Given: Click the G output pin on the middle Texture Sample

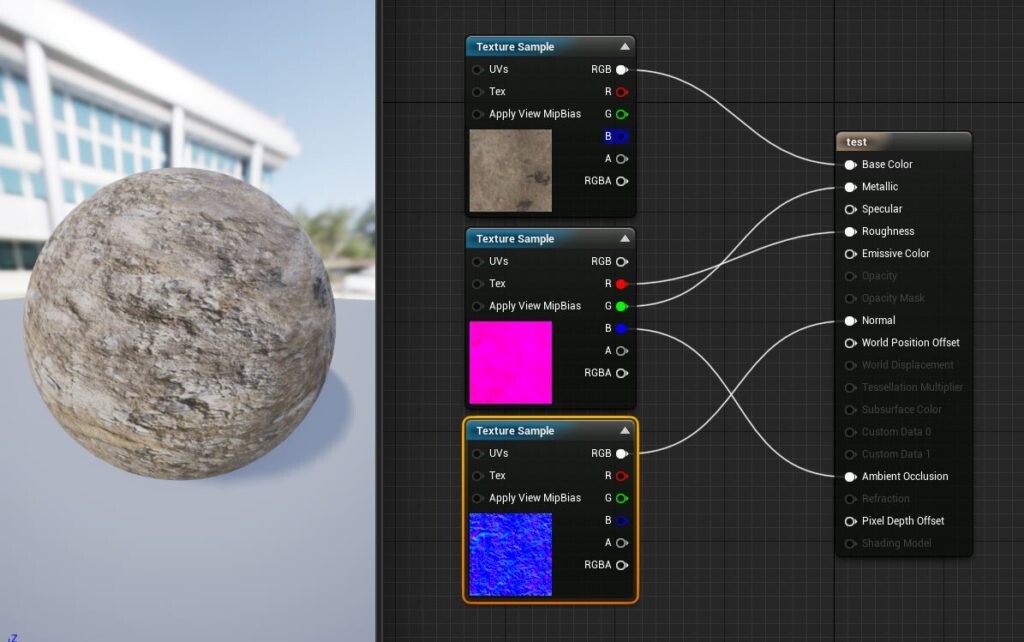Looking at the screenshot, I should coord(622,305).
